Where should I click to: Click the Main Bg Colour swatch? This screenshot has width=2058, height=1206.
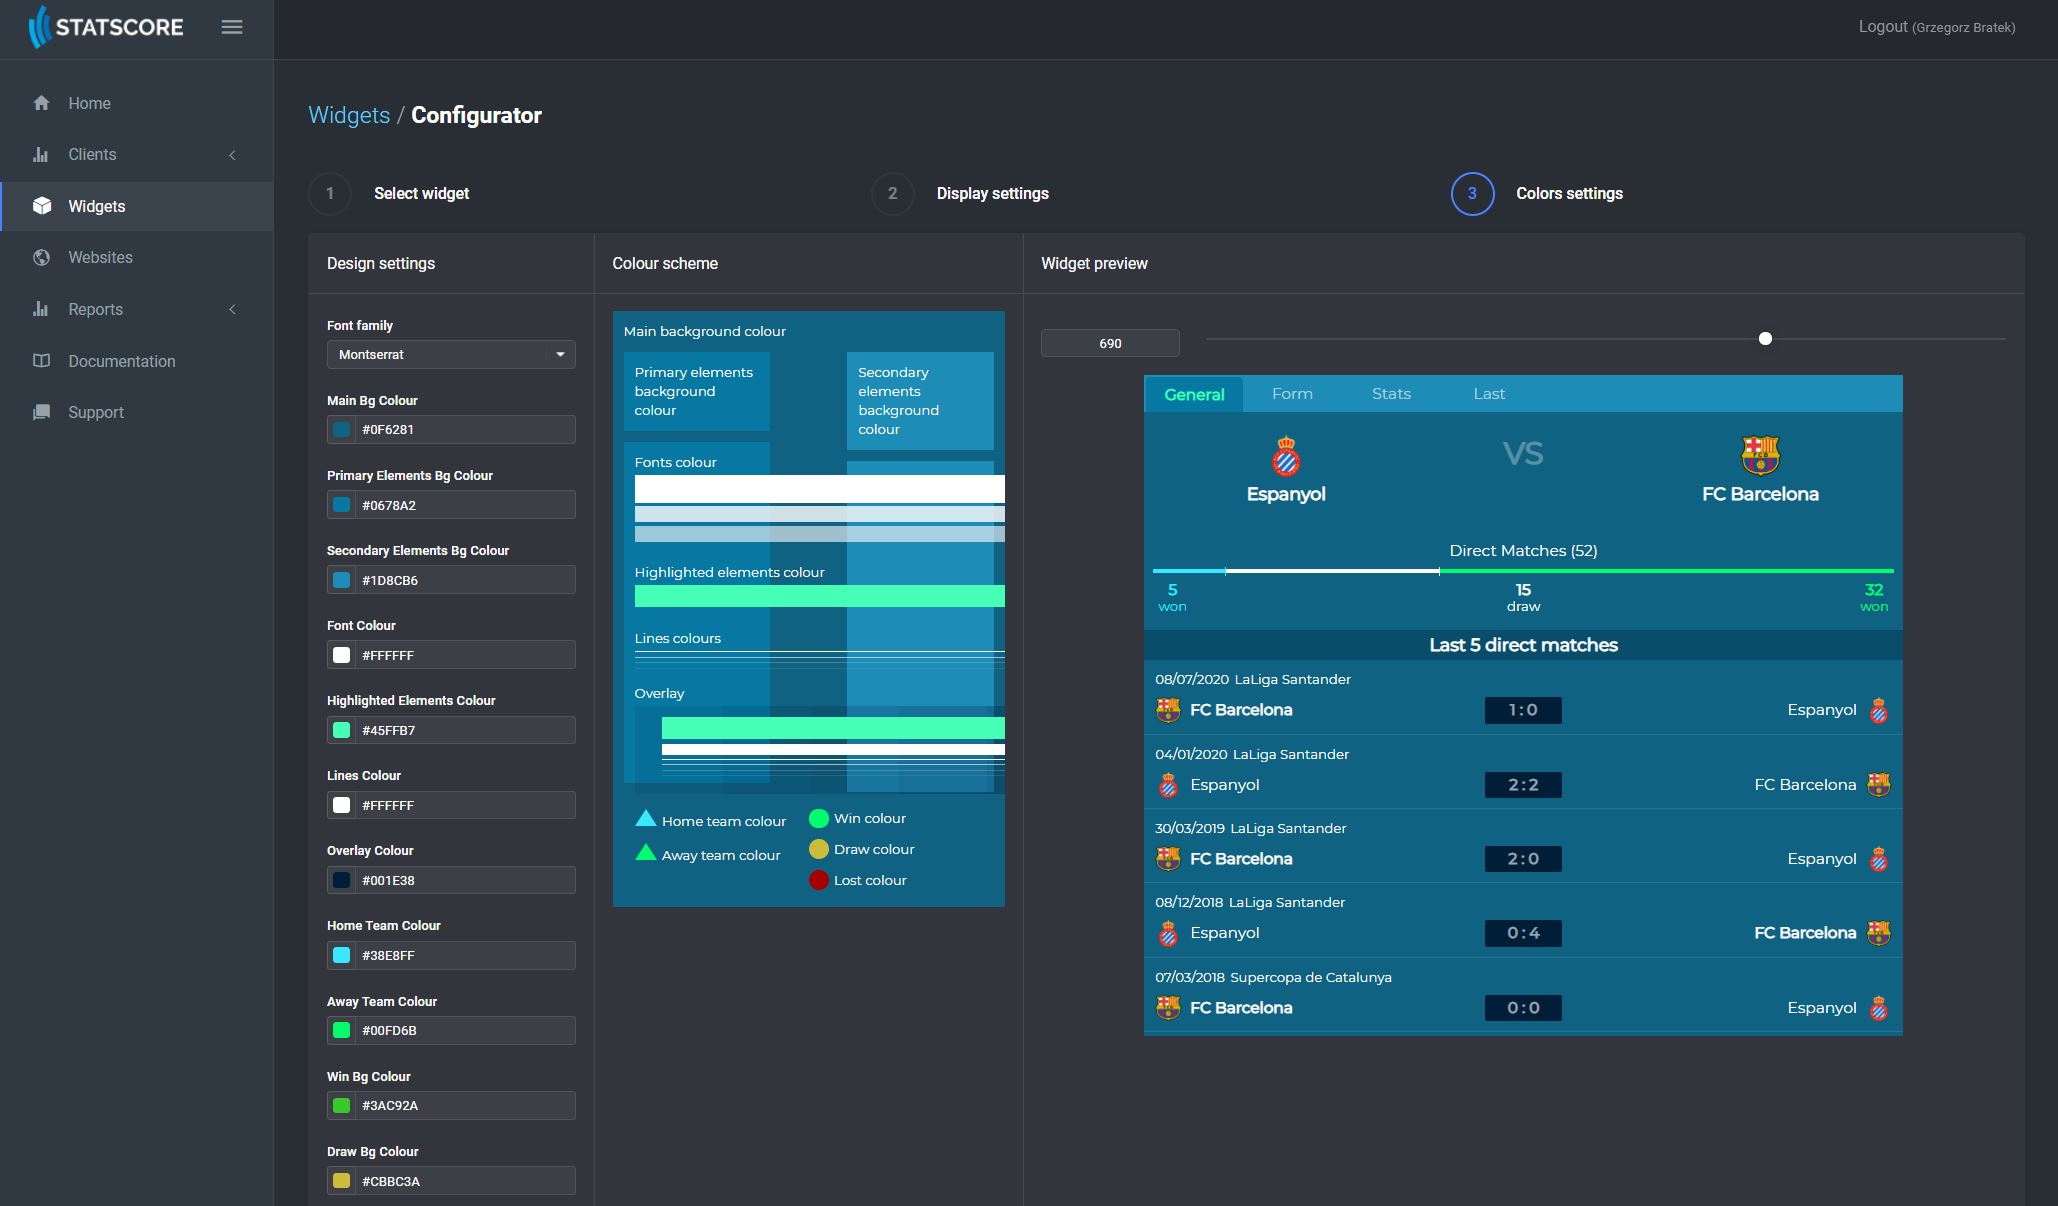342,430
